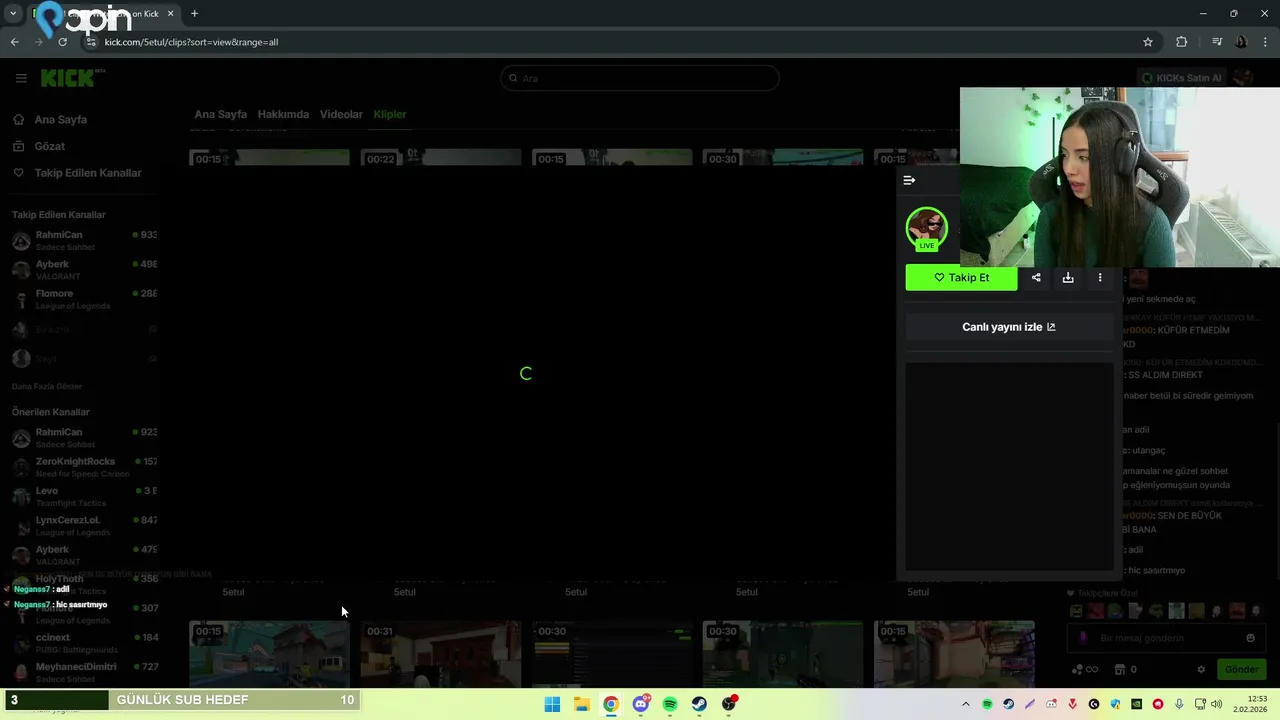Open Chrome profile avatar in toolbar

click(1241, 42)
